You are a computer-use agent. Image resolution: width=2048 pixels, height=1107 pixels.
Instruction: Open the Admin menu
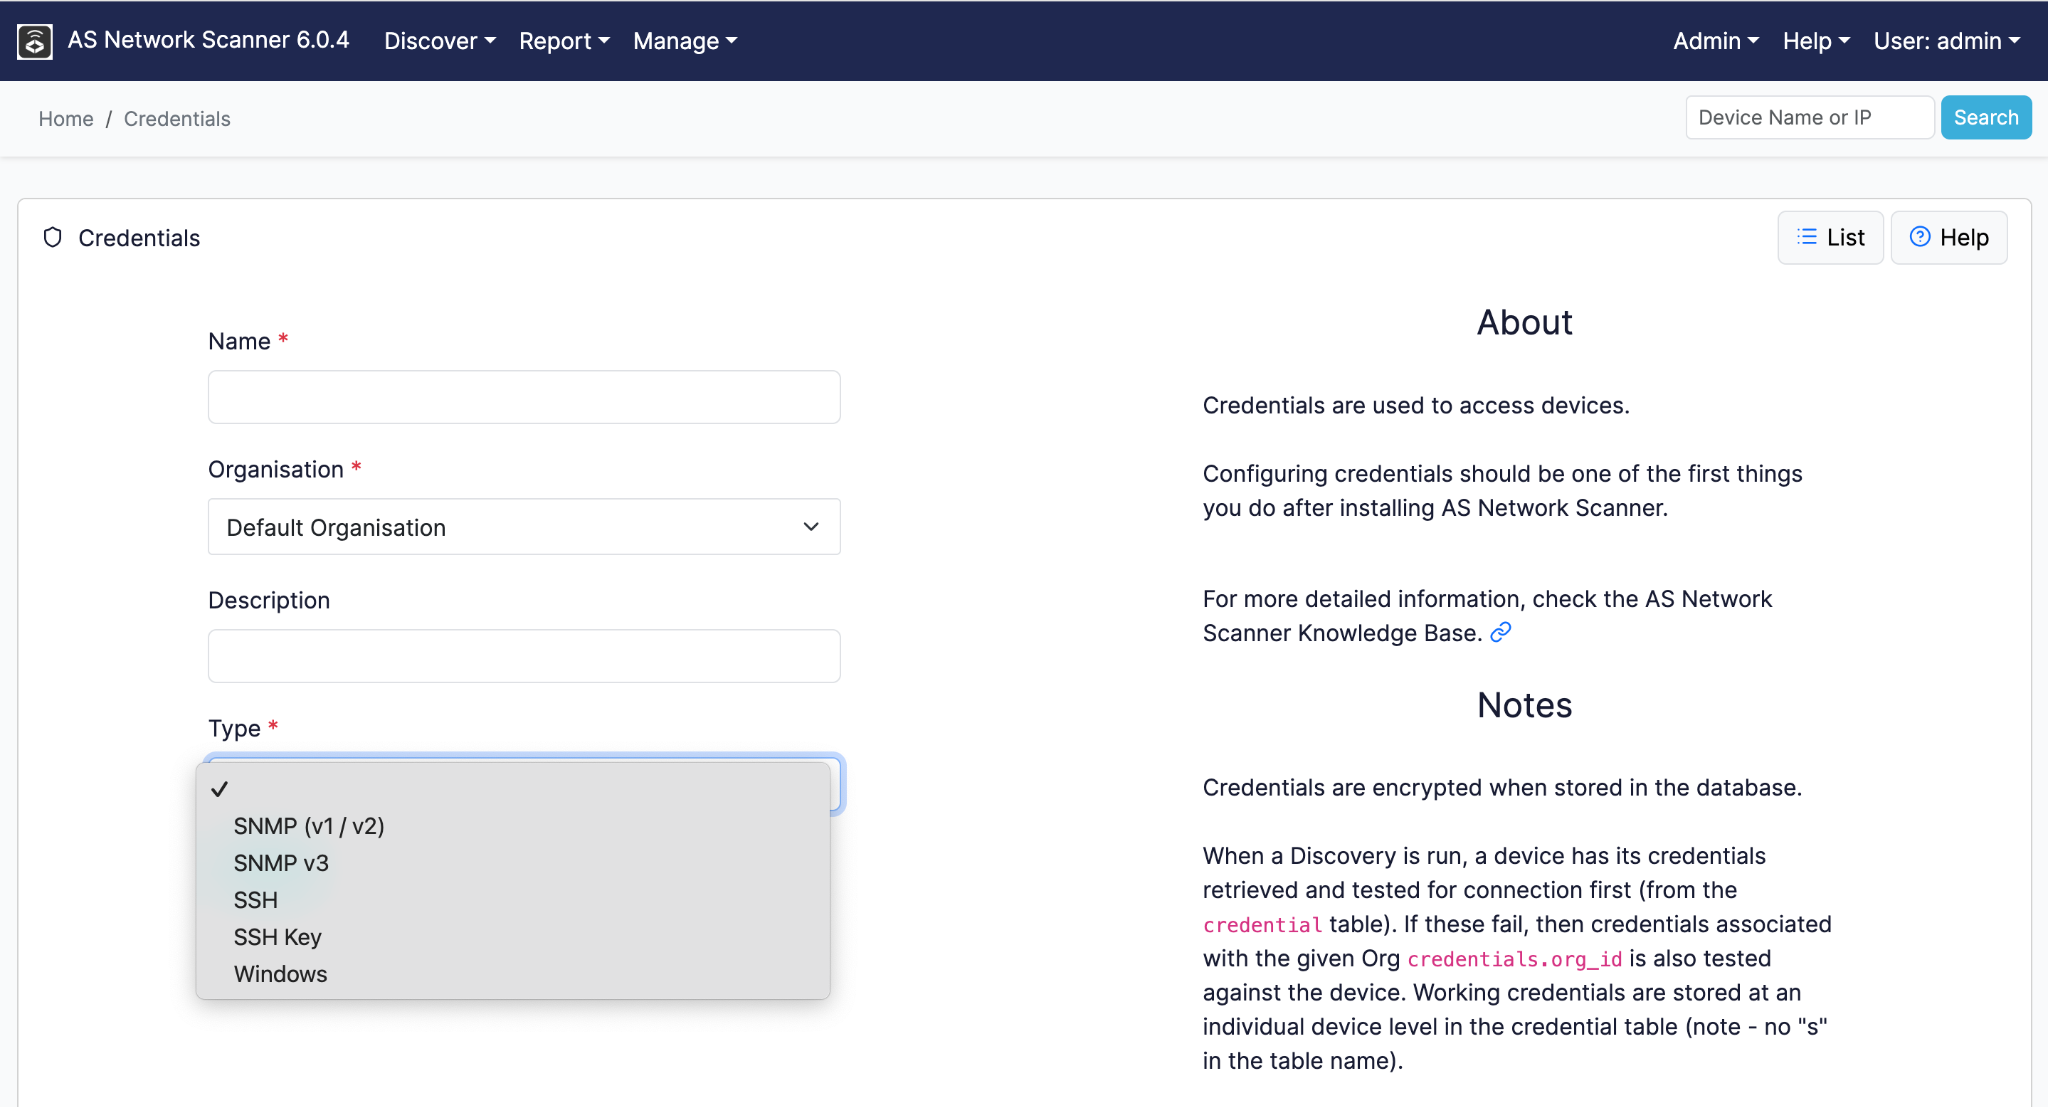[1716, 41]
